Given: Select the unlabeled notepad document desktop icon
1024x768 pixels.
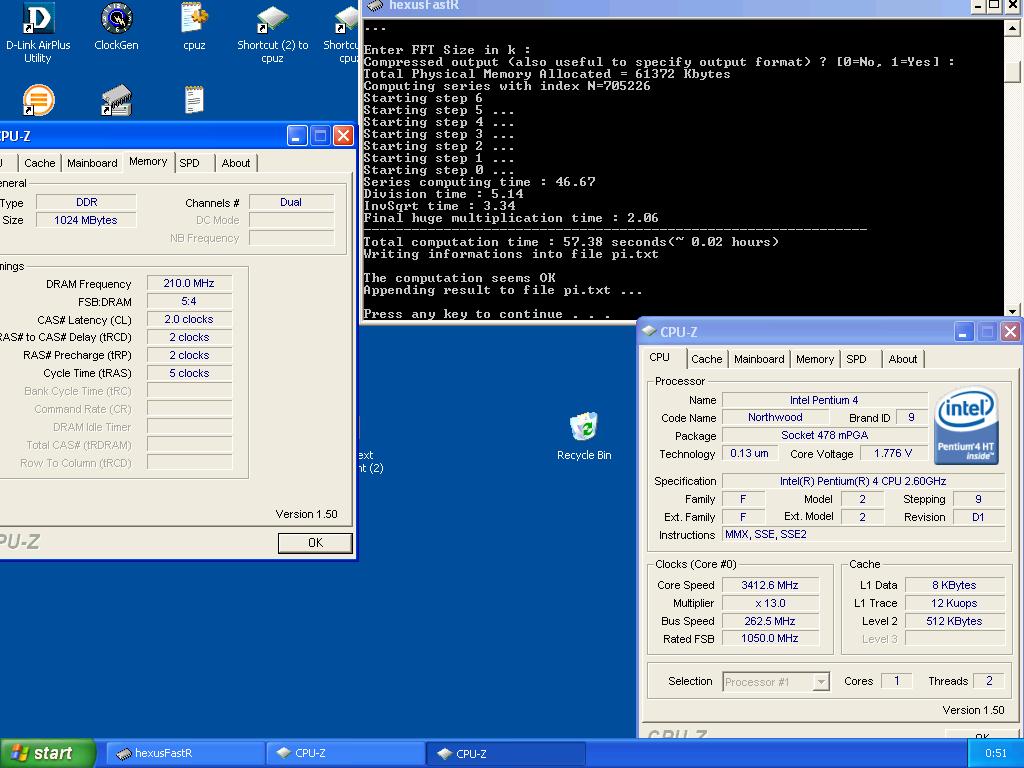Looking at the screenshot, I should 194,99.
